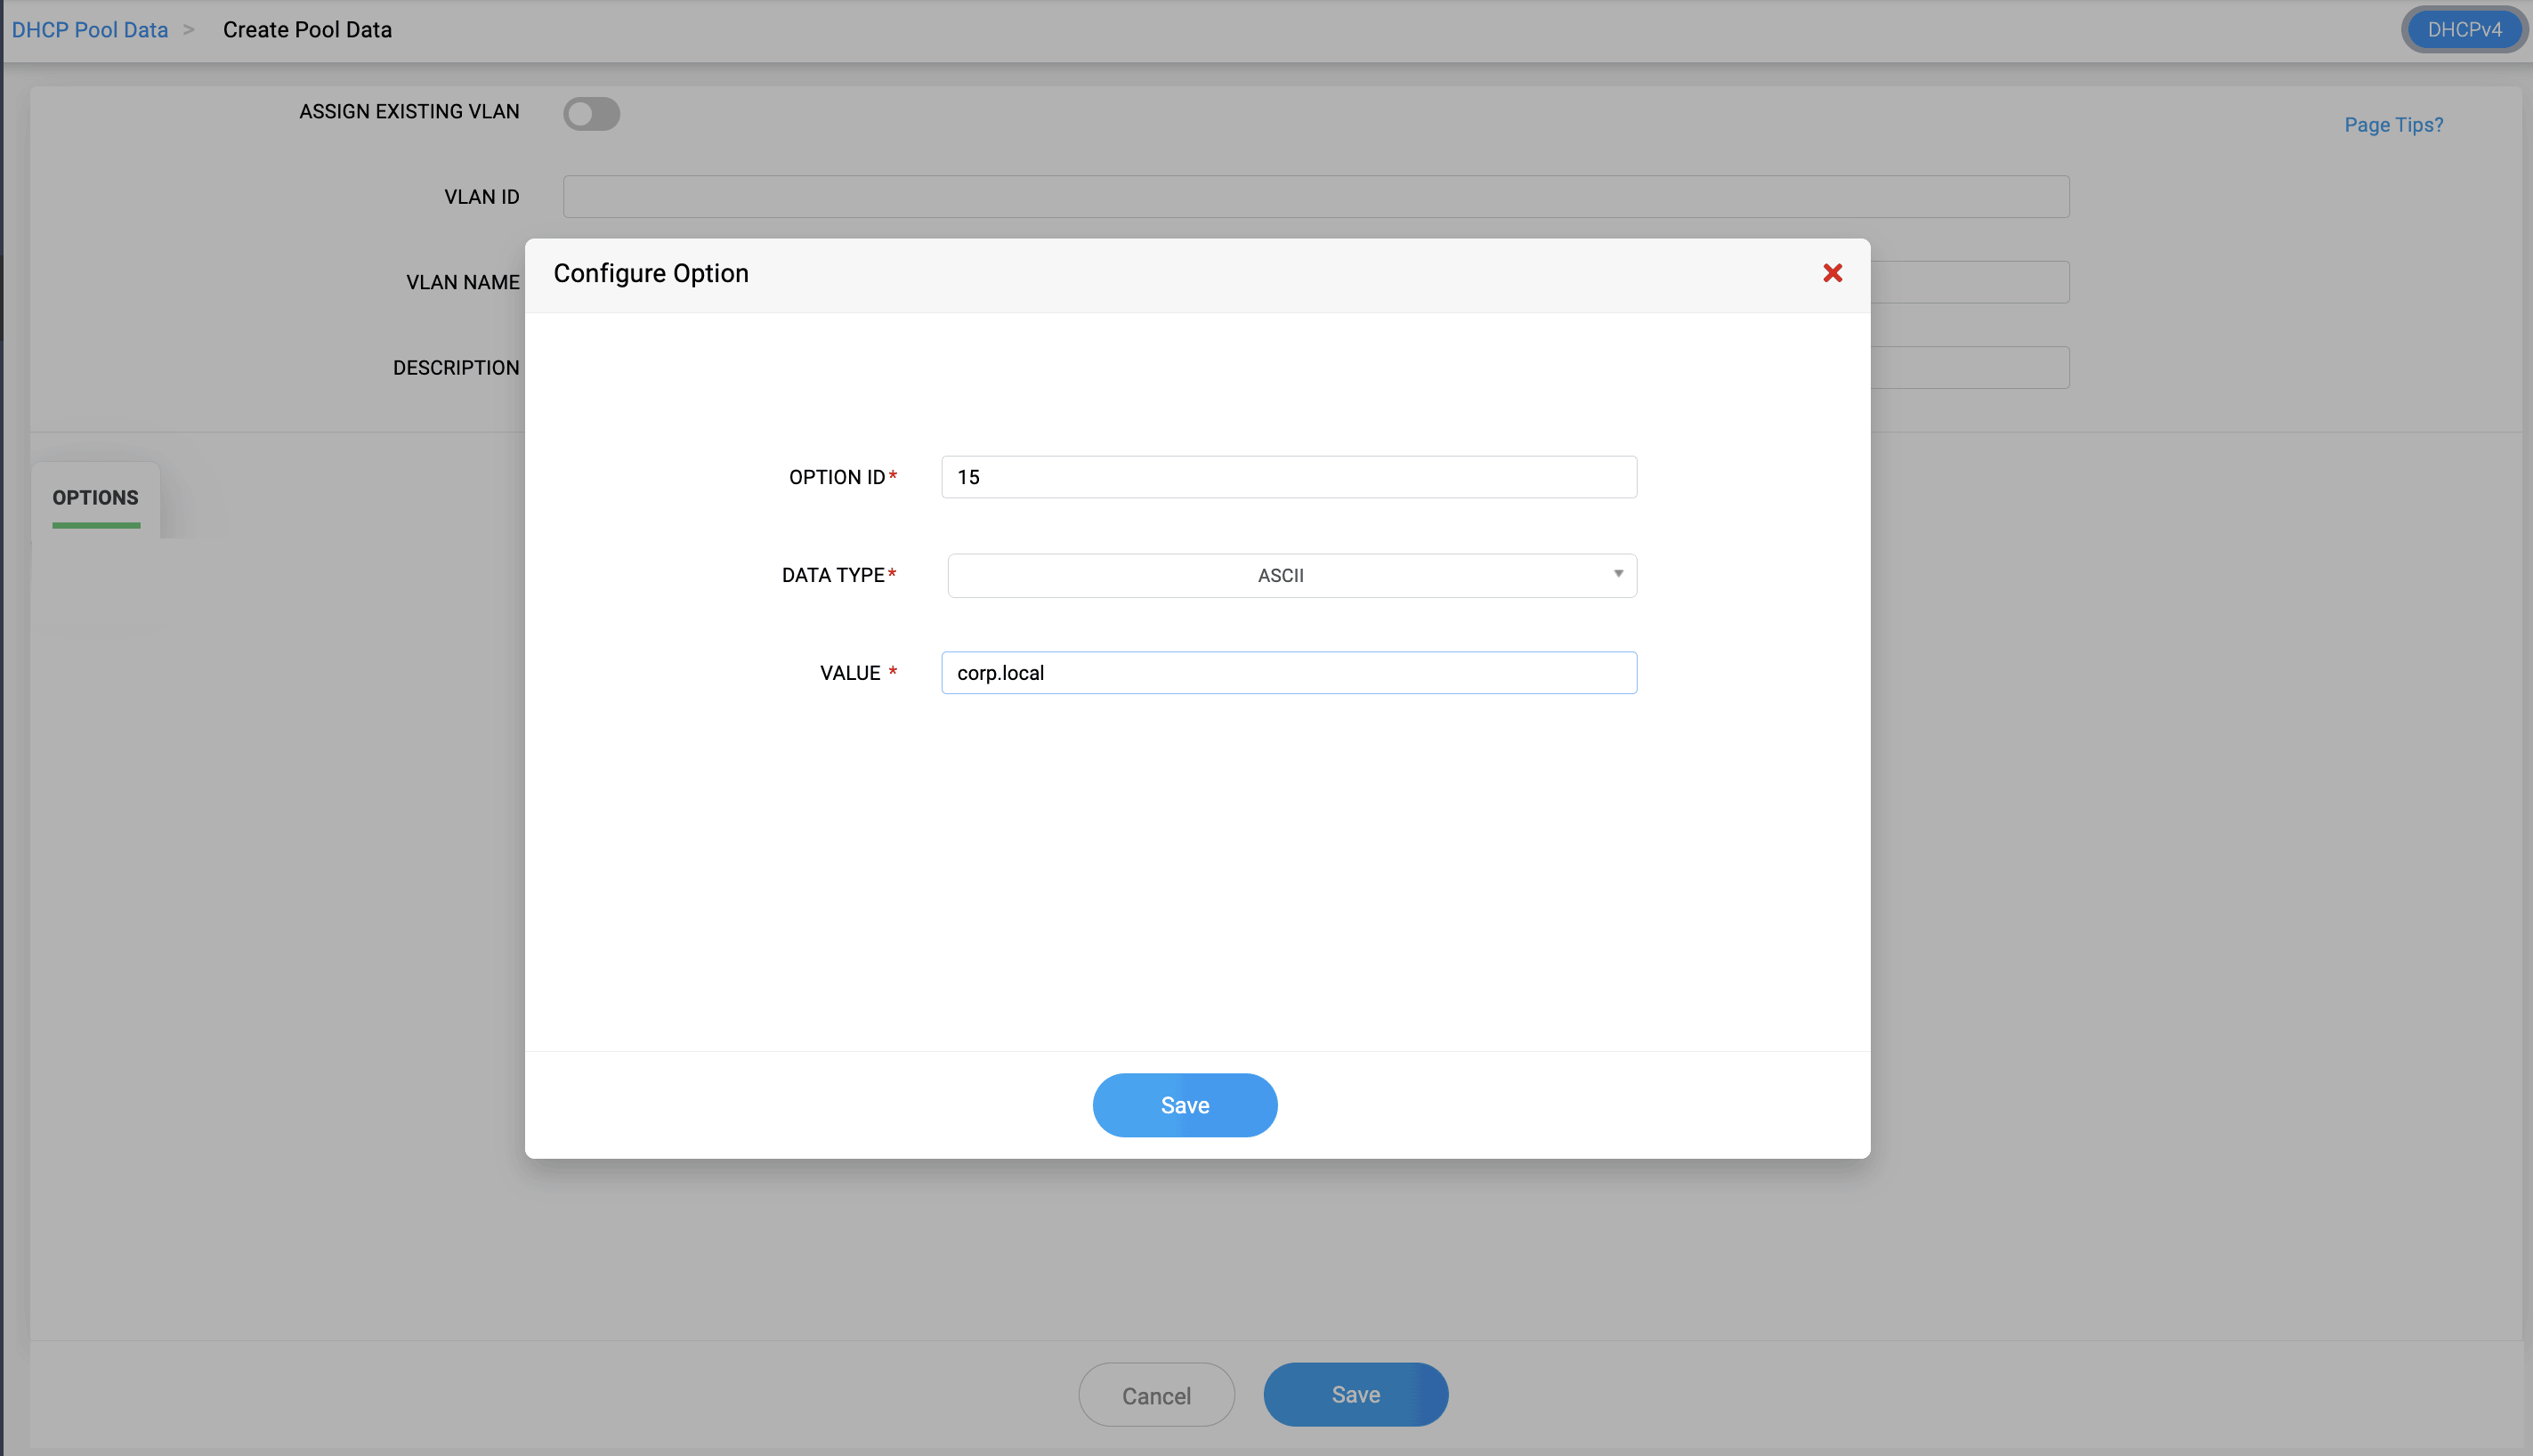Click the DESCRIPTION input field edge
This screenshot has height=1456, width=2533.
point(1968,368)
